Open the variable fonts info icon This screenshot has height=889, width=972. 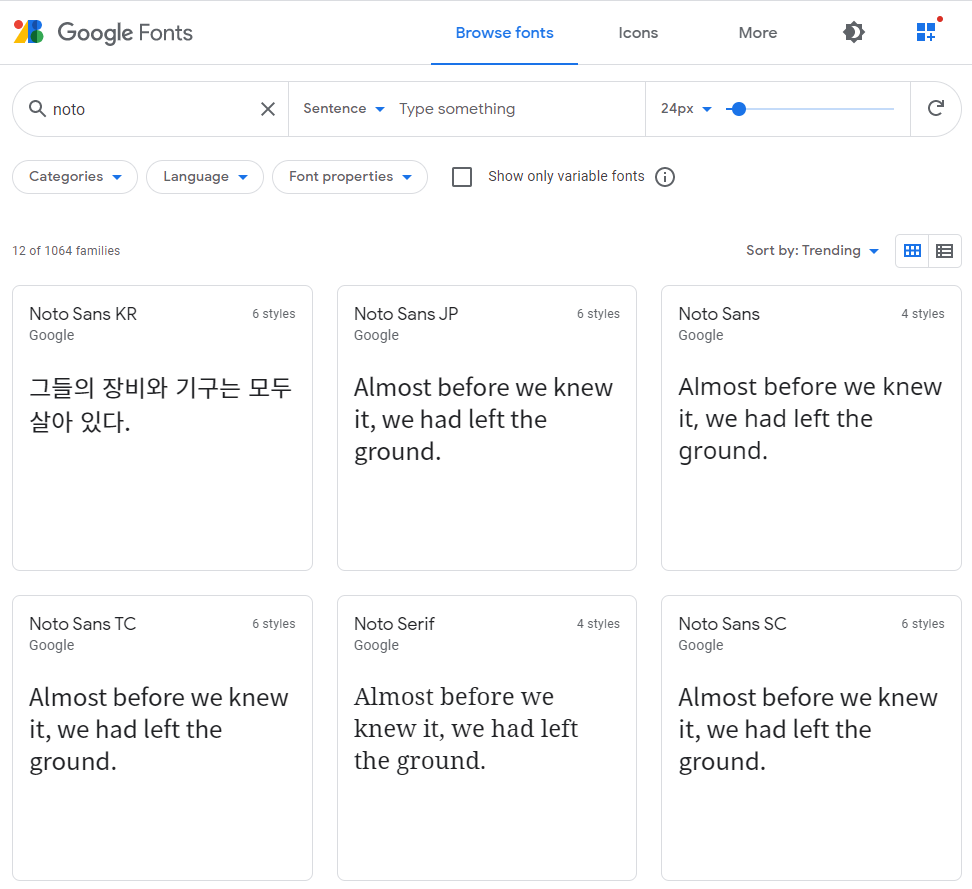click(665, 177)
